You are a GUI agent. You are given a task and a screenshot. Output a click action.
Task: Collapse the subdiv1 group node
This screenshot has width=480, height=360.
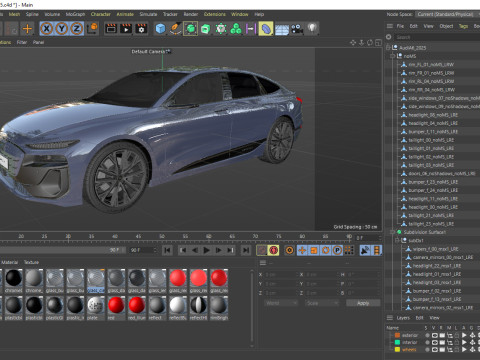coord(397,240)
